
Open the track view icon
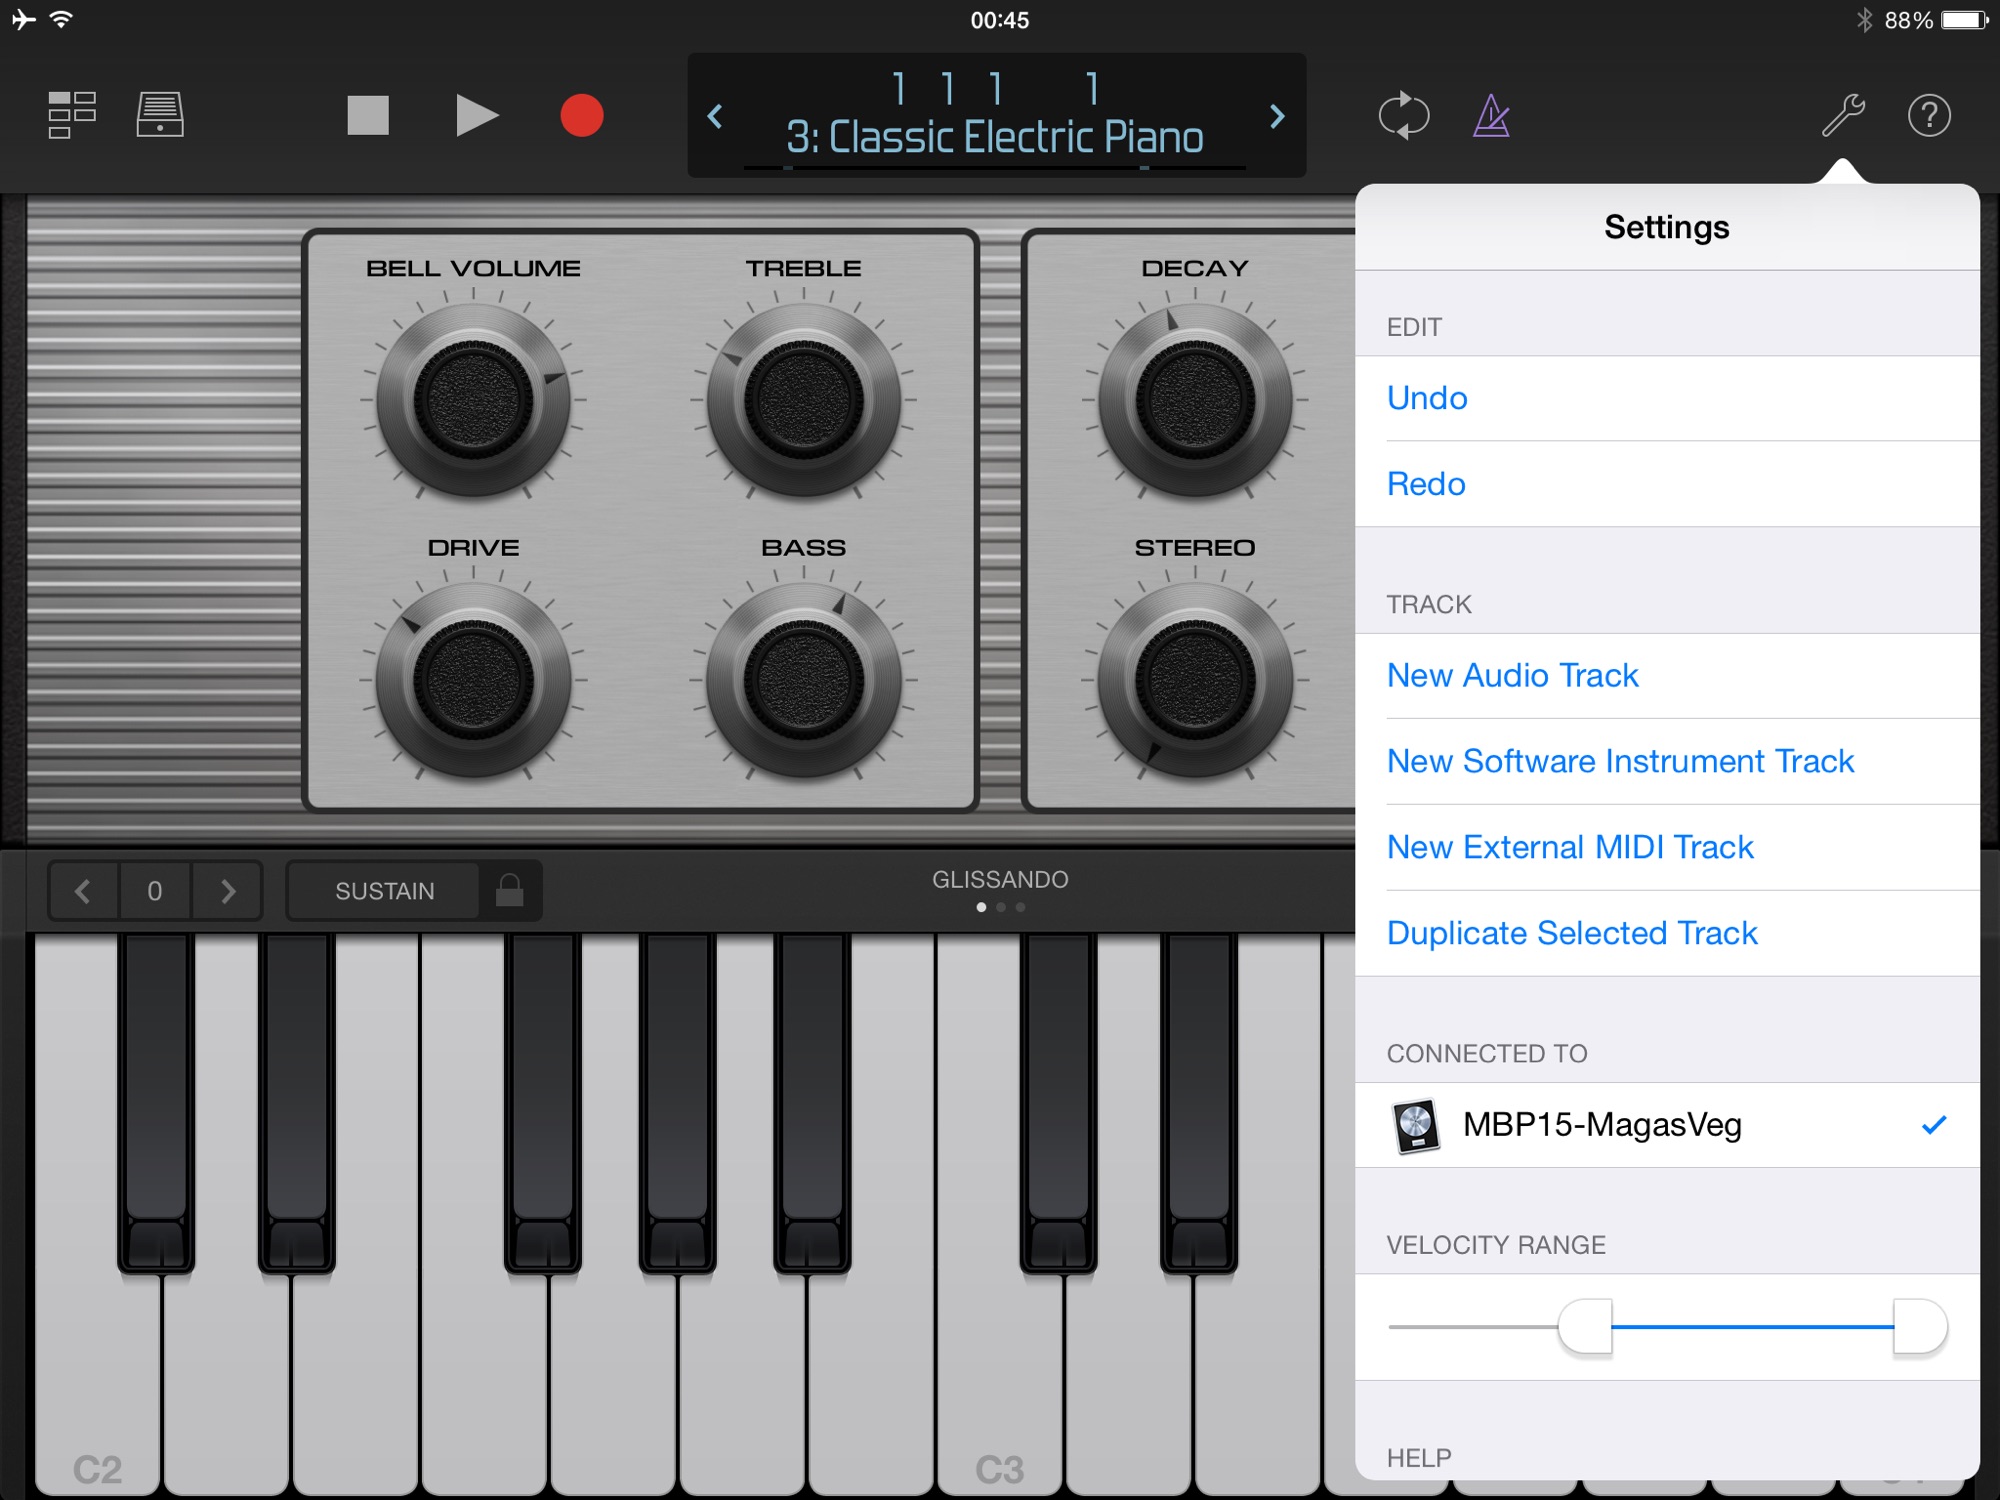pyautogui.click(x=72, y=115)
